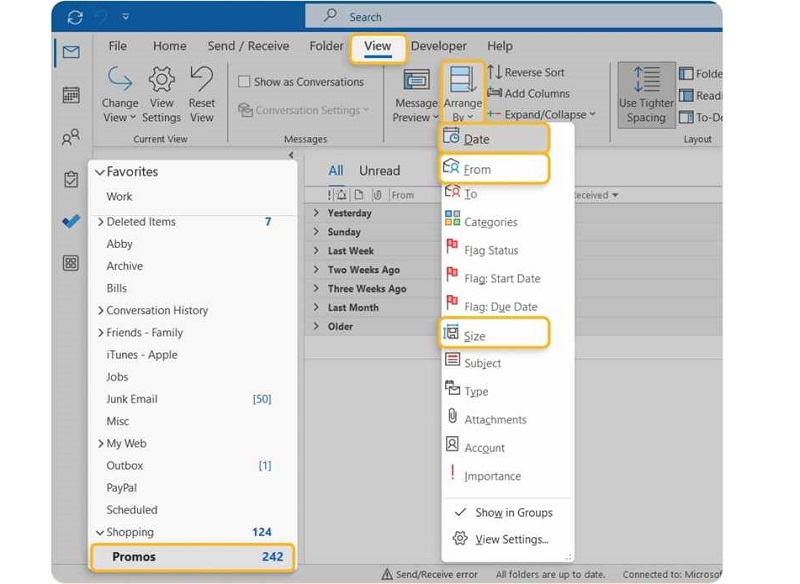The width and height of the screenshot is (800, 584).
Task: Click the To-Do Bar layout button
Action: pyautogui.click(x=700, y=117)
